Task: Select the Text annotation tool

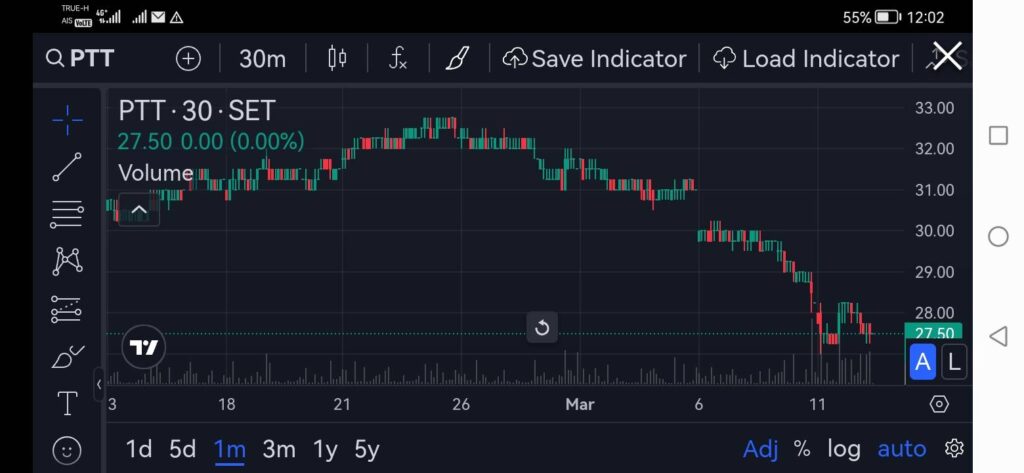Action: click(67, 403)
